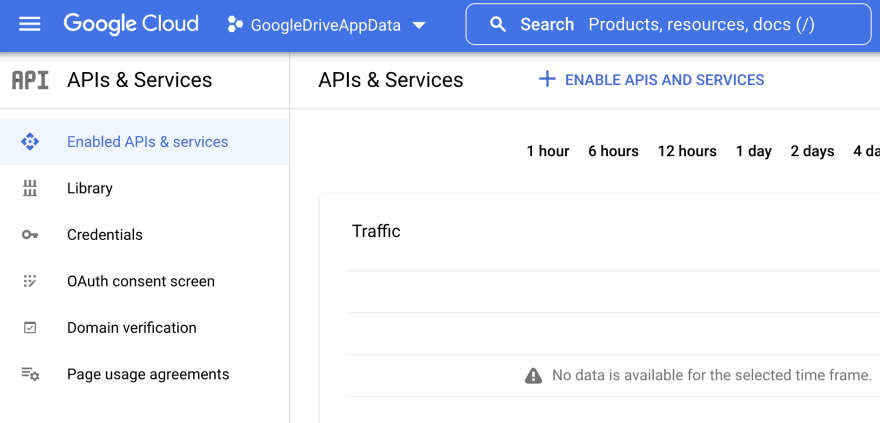This screenshot has width=880, height=423.
Task: Click the Credentials key icon
Action: (x=30, y=235)
